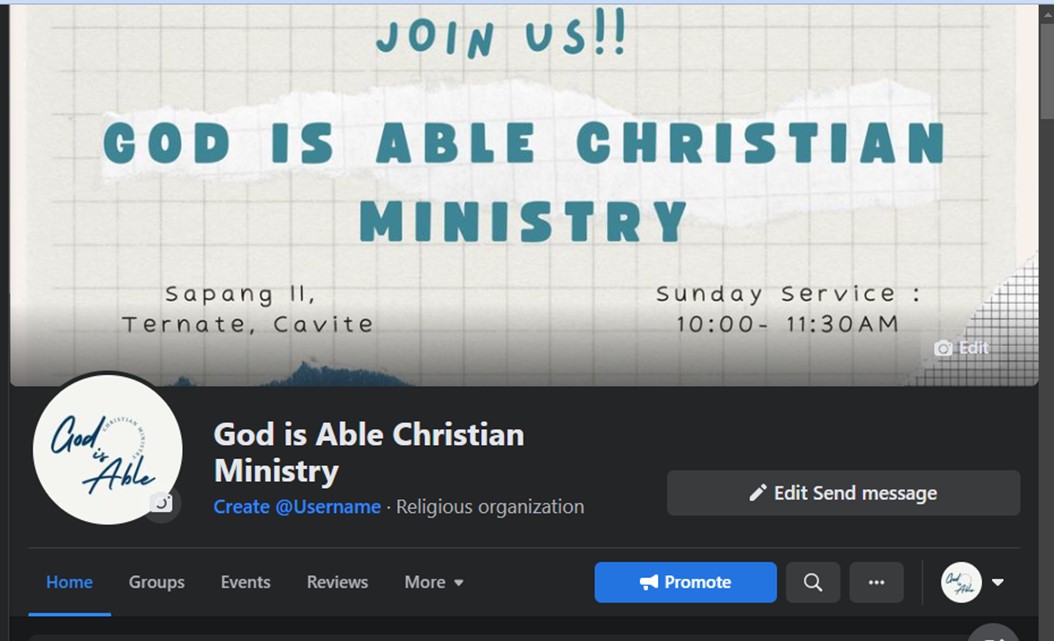Screen dimensions: 1054x641
Task: Open the page search magnifier icon
Action: (x=813, y=582)
